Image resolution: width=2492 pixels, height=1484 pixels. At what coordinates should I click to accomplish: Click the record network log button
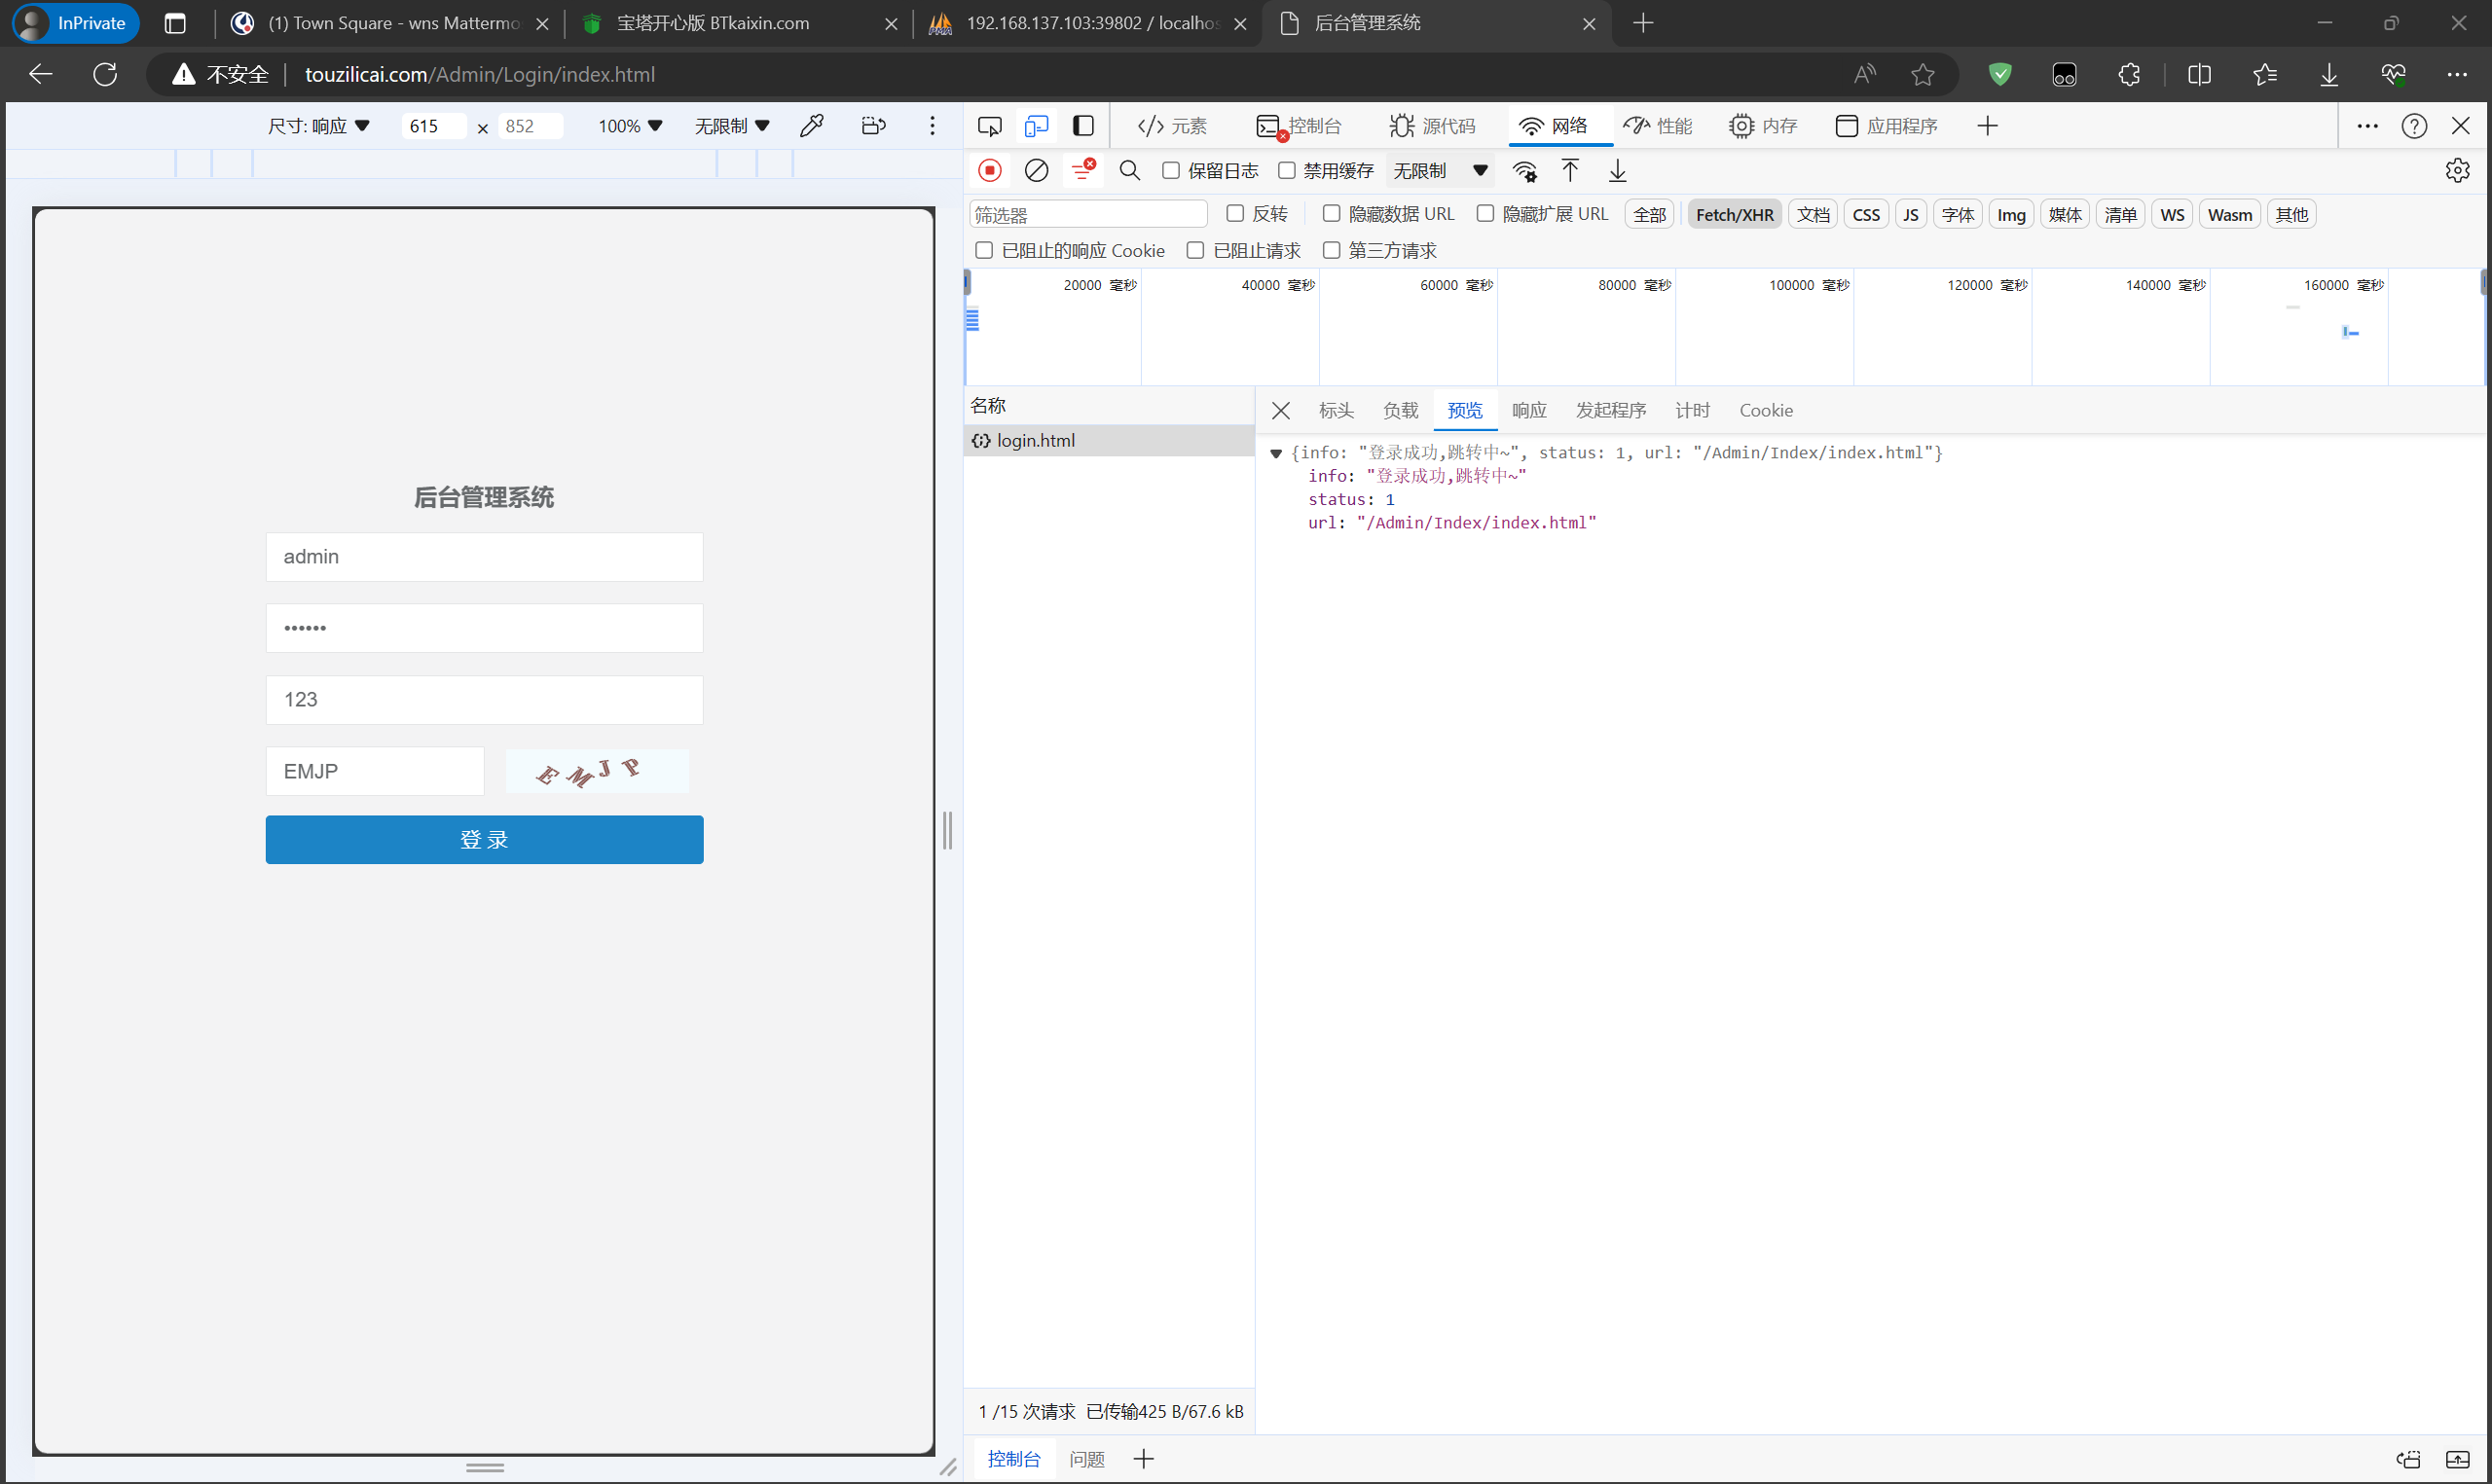990,171
